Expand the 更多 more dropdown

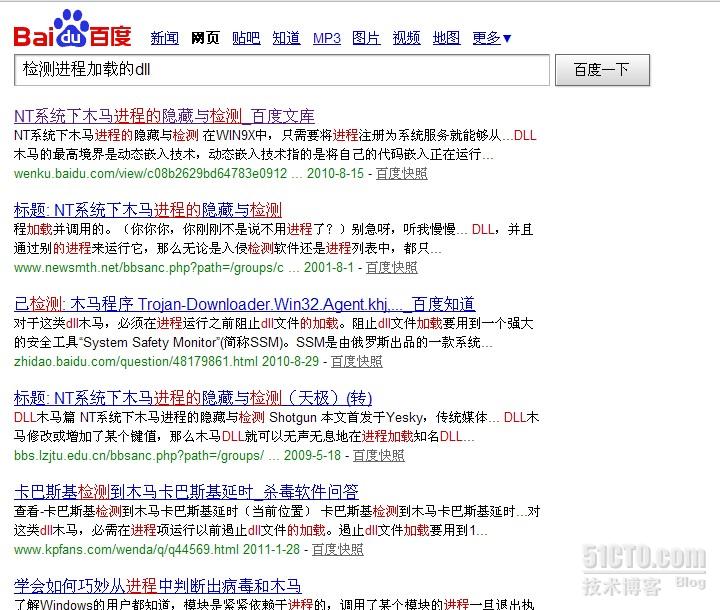coord(492,38)
